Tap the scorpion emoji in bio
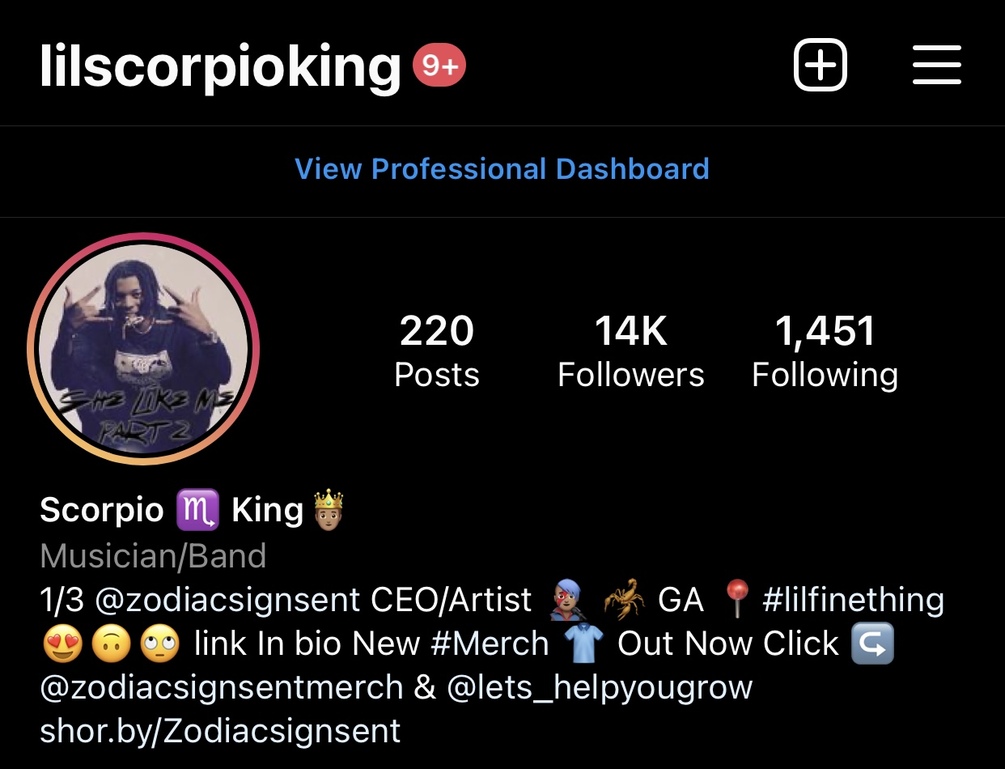1005x769 pixels. [624, 600]
